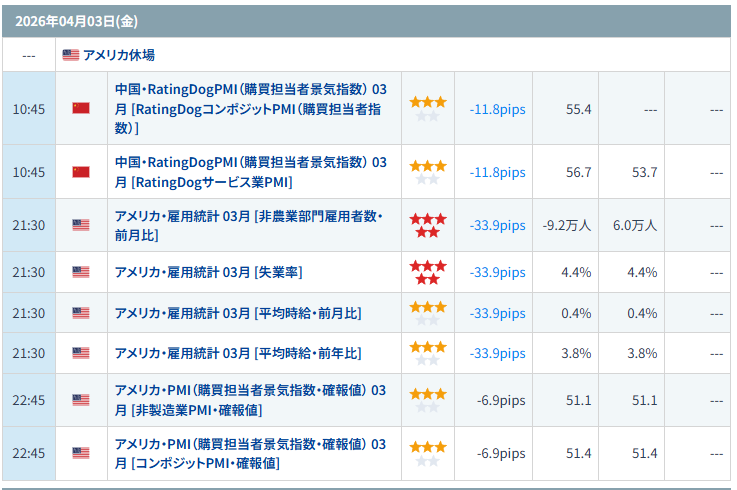Viewport: 737px width, 490px height.
Task: Open アメリカ雇用統計 失業率 link
Action: (x=208, y=272)
